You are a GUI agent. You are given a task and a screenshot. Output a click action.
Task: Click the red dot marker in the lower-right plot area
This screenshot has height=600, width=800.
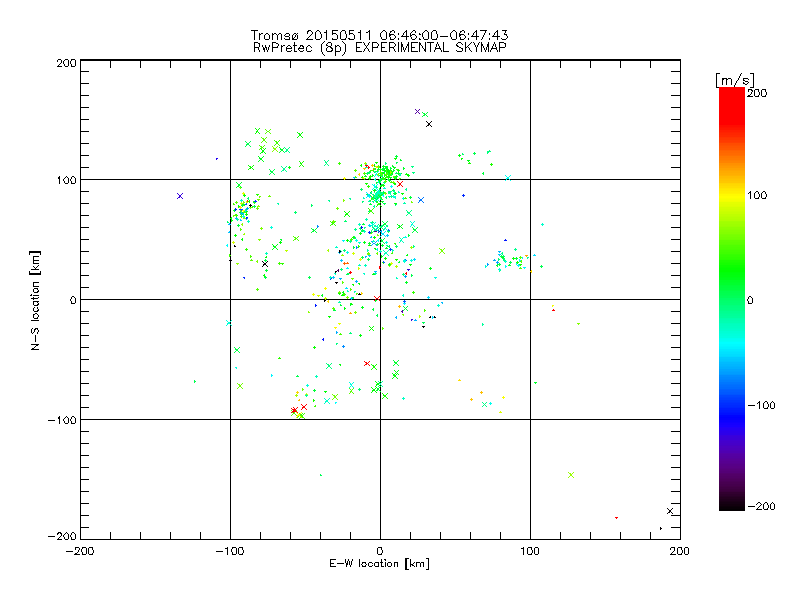616,518
